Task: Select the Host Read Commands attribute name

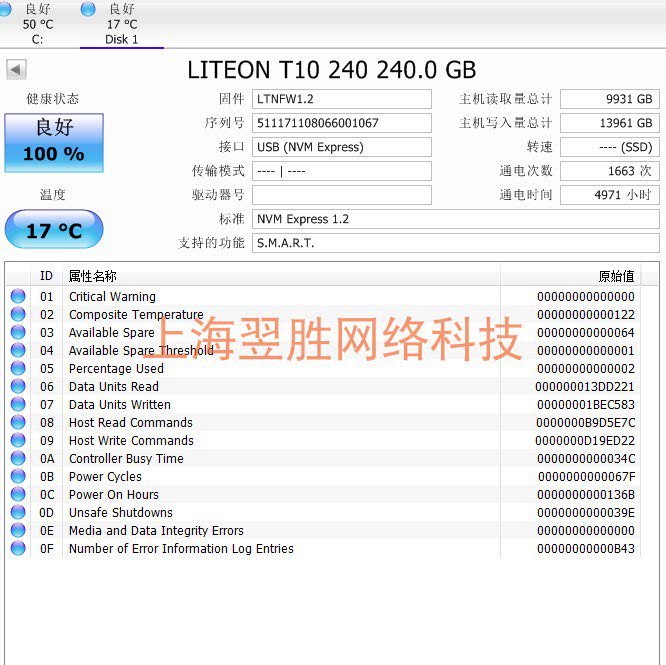Action: (x=131, y=423)
